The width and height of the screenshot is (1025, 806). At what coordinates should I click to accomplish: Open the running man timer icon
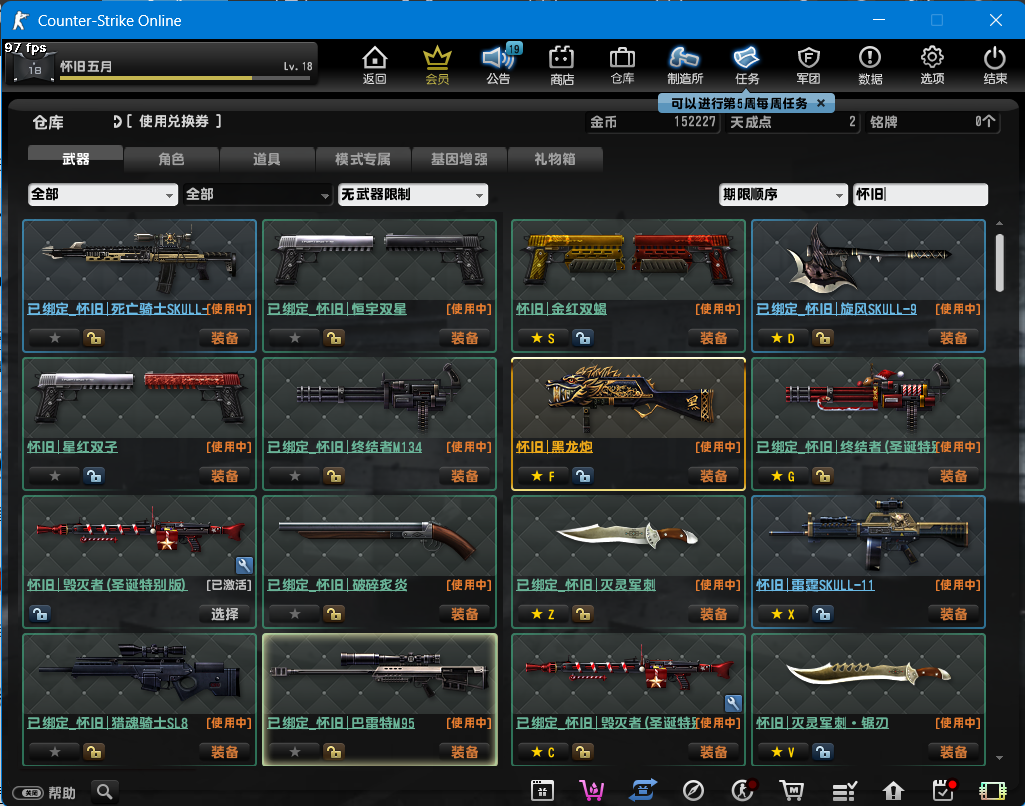pyautogui.click(x=743, y=791)
